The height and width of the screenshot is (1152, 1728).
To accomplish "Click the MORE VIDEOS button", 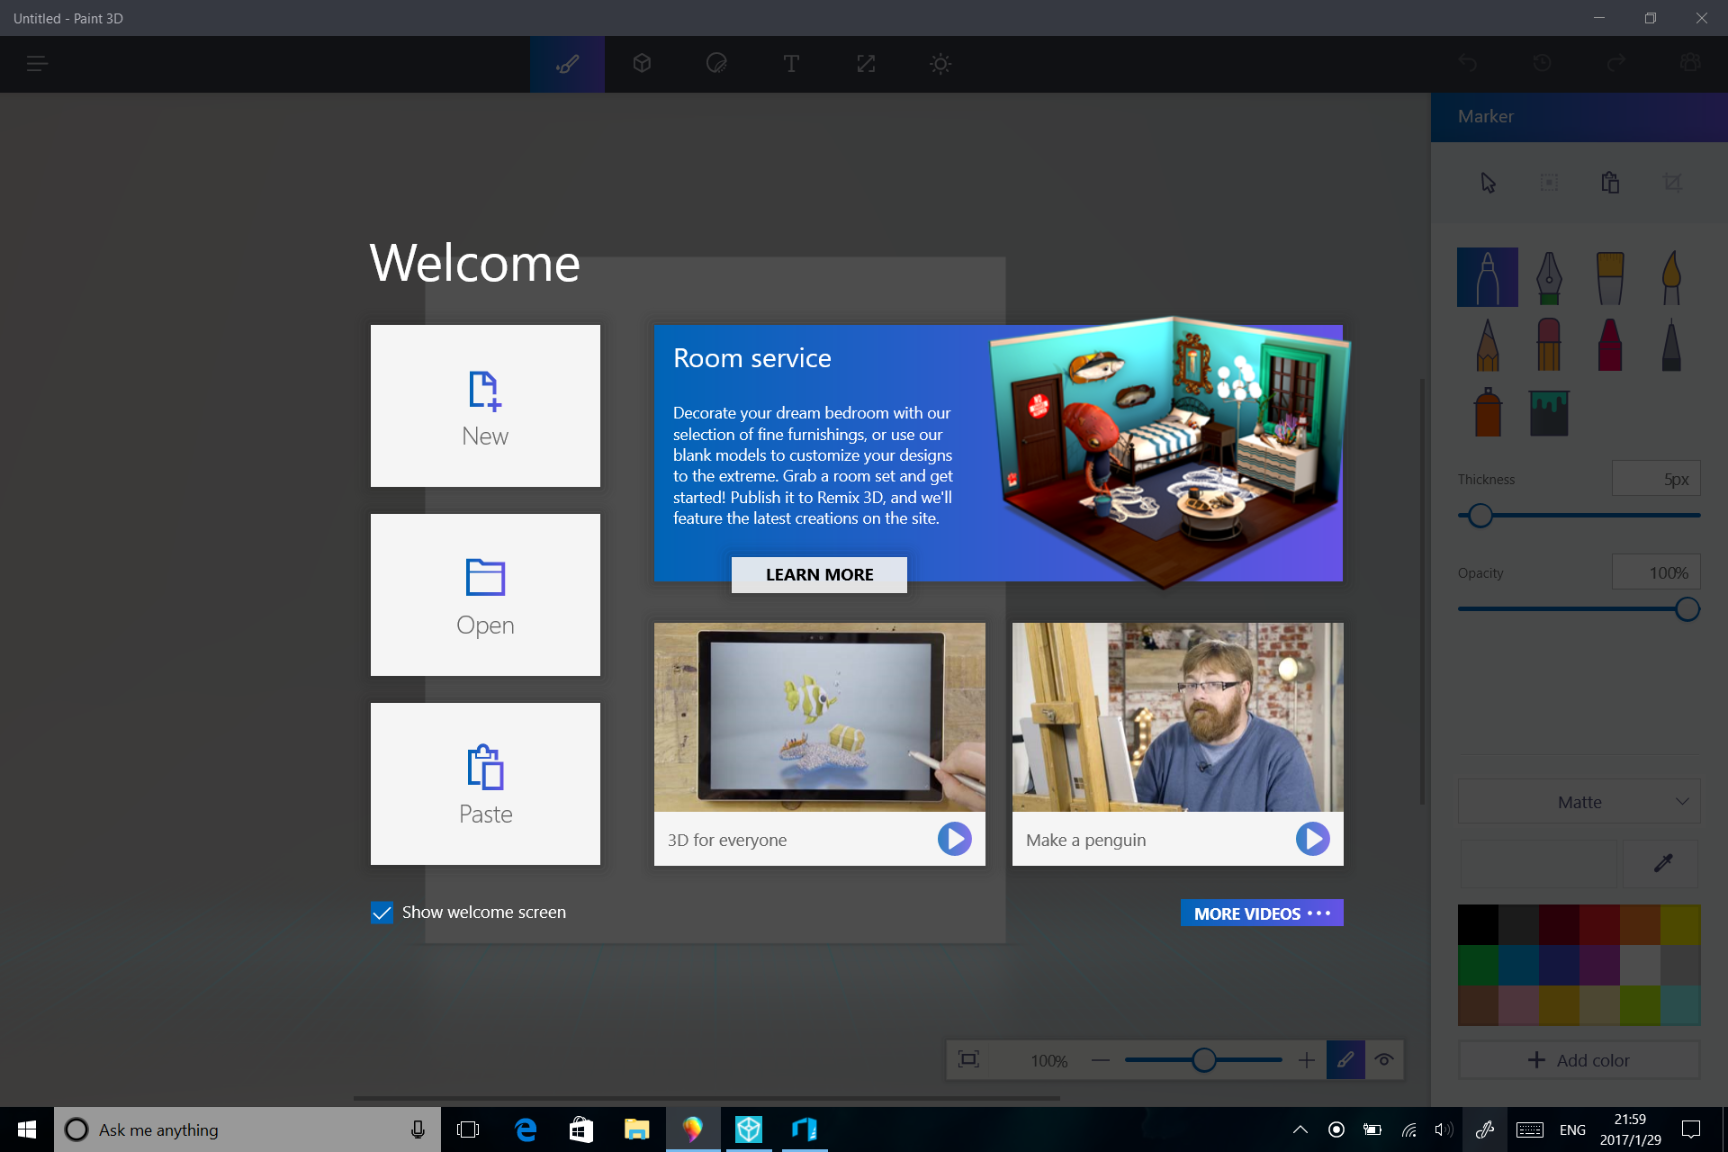I will 1262,913.
